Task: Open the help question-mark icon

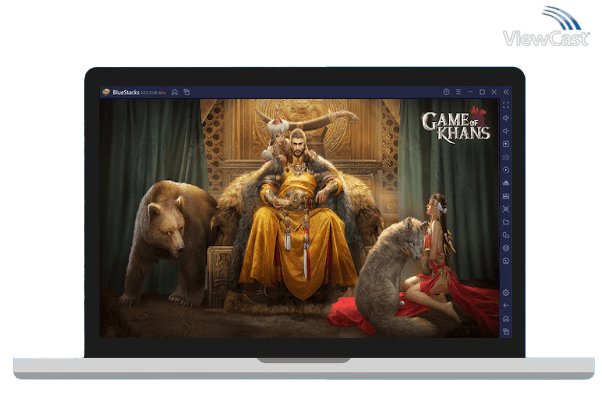Action: click(446, 92)
